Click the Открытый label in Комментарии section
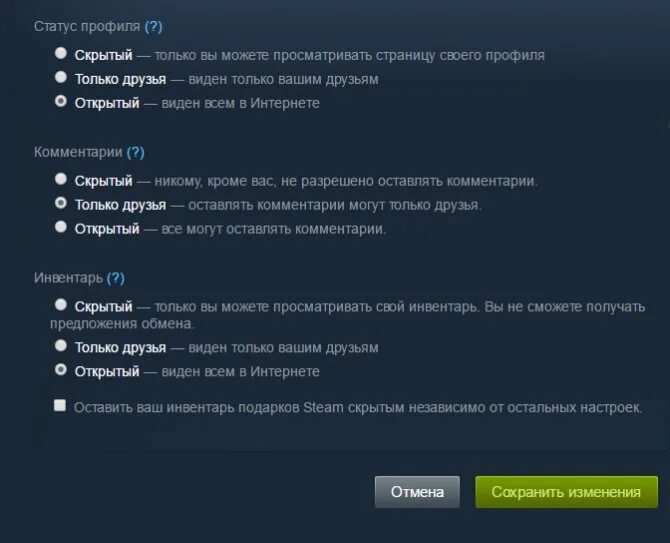The image size is (670, 543). tap(107, 229)
